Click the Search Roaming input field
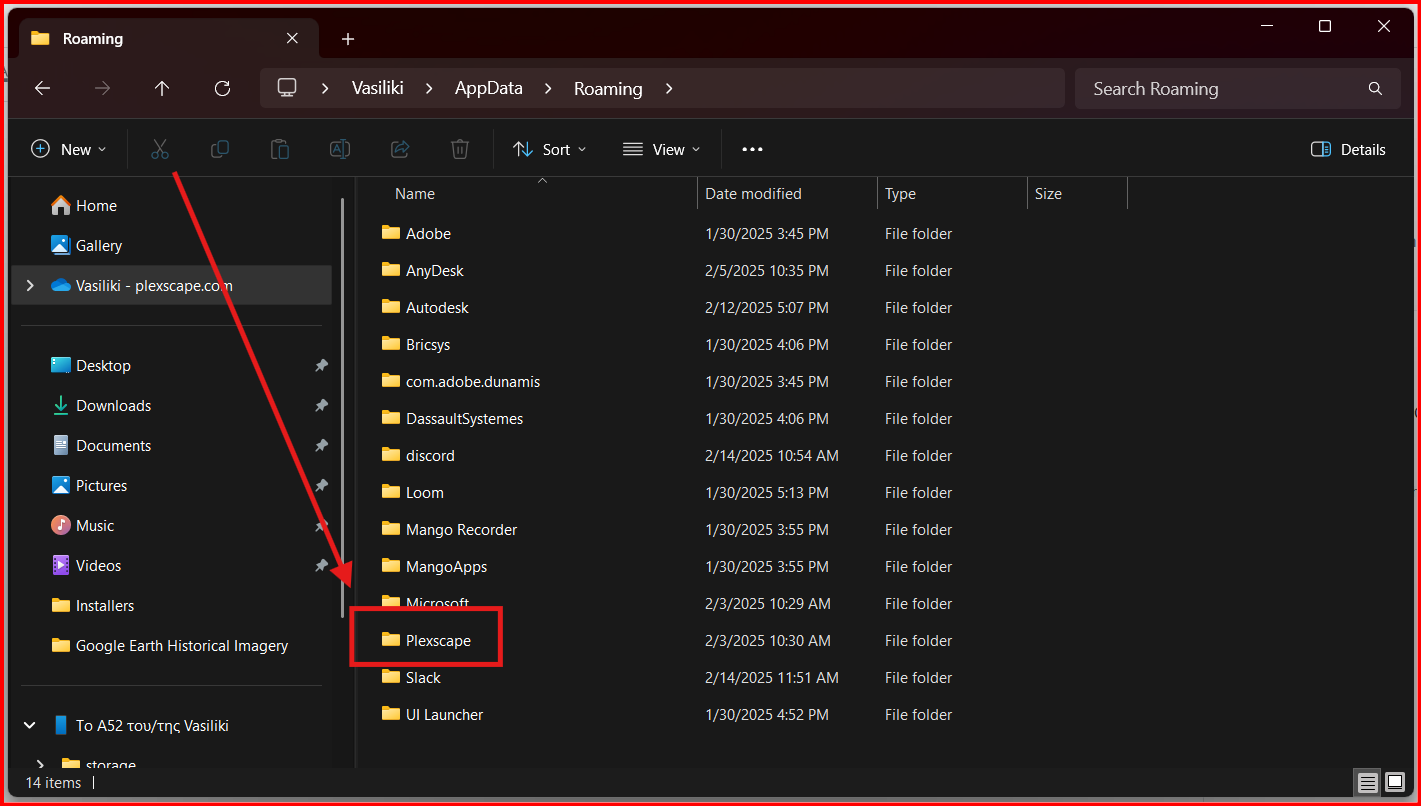Image resolution: width=1421 pixels, height=806 pixels. [x=1238, y=89]
